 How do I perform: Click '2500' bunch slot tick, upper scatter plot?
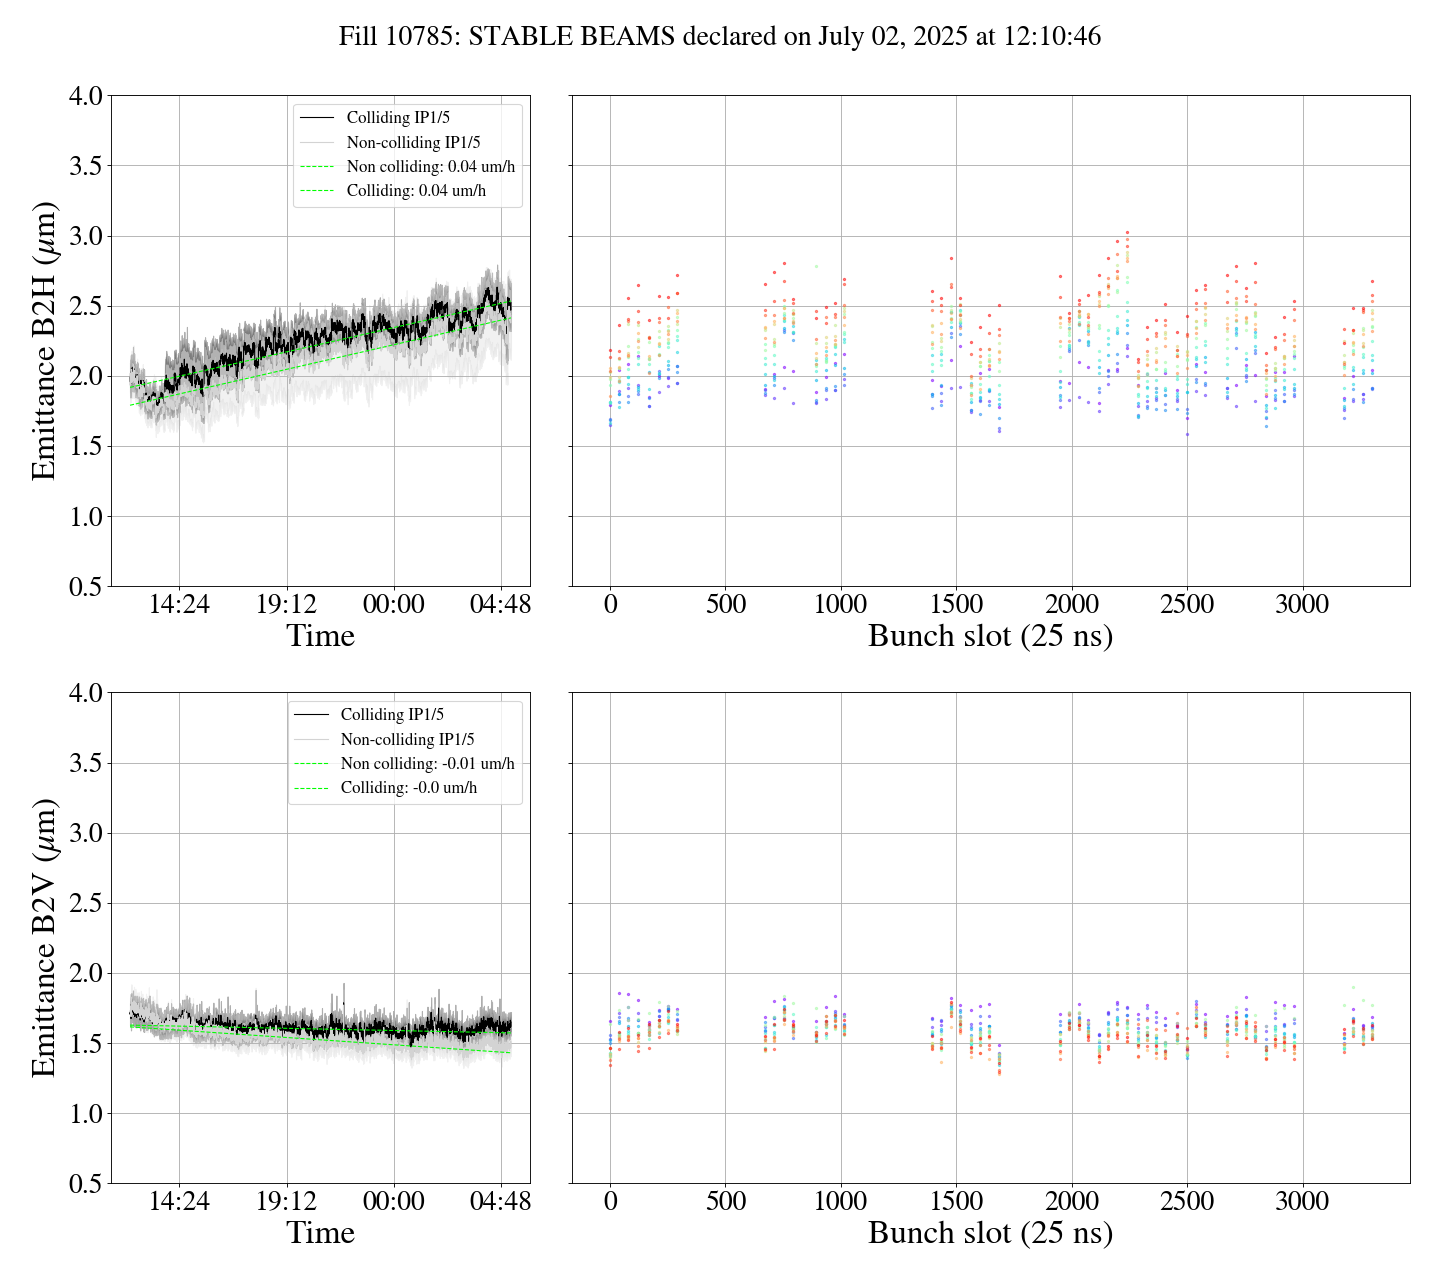tap(1187, 605)
